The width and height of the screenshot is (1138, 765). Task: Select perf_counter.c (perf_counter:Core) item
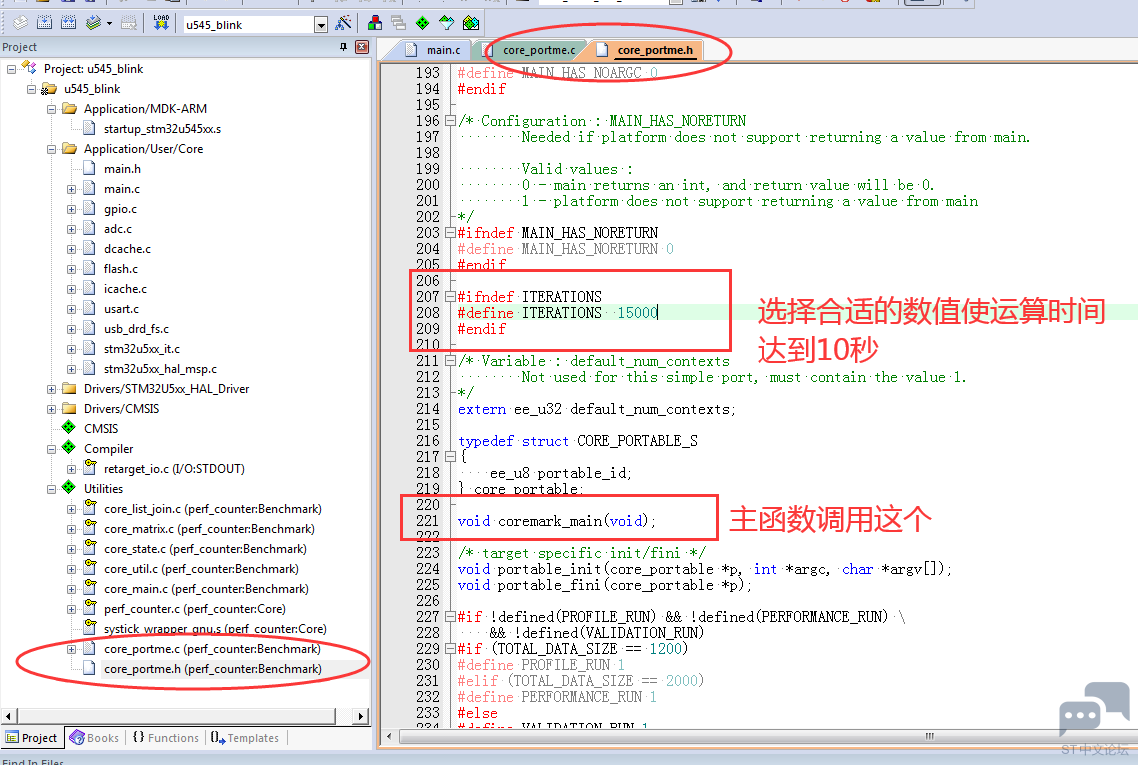point(195,609)
